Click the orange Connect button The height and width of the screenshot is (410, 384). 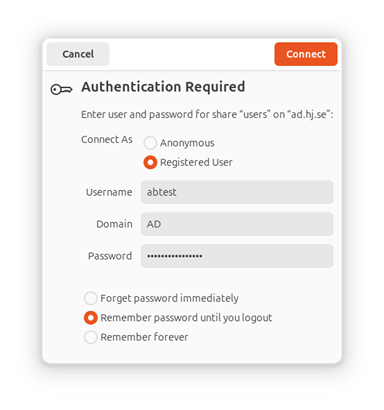(306, 54)
